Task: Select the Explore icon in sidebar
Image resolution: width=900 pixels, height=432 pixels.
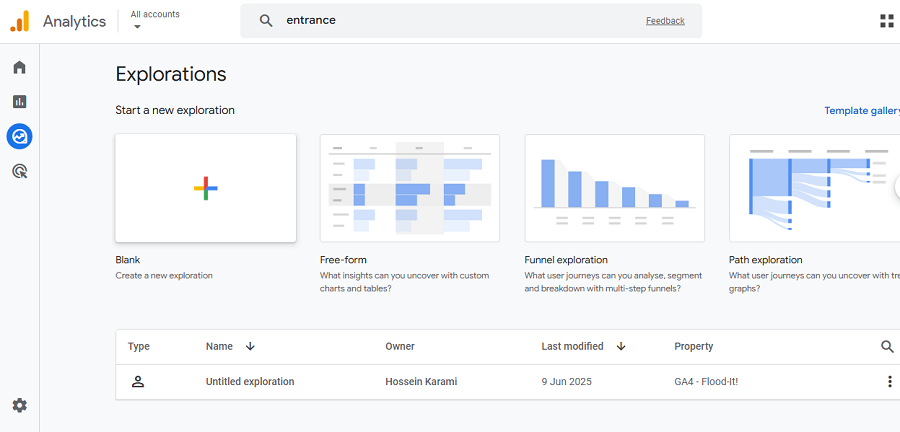Action: point(19,136)
